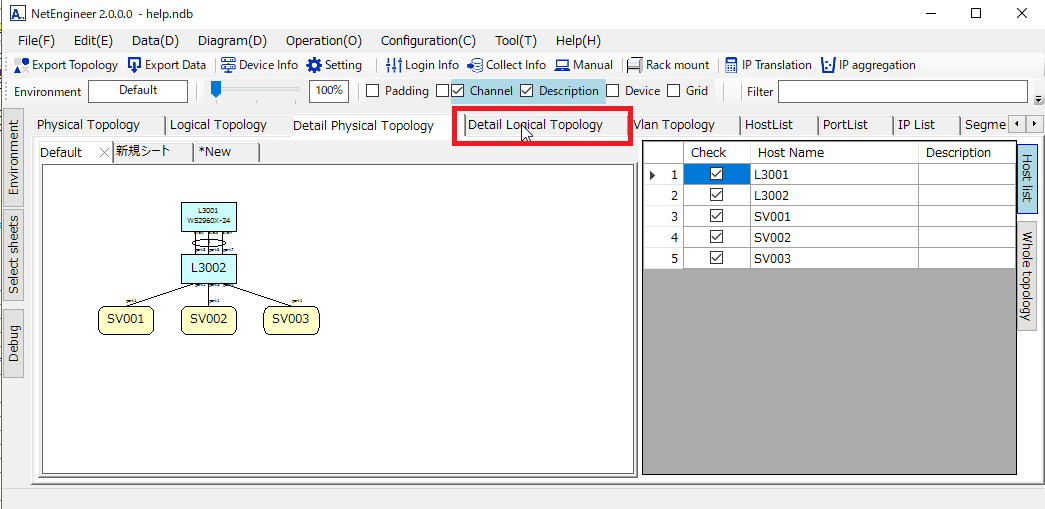Click the Collect Info icon
Viewport: 1045px width, 509px height.
[475, 65]
